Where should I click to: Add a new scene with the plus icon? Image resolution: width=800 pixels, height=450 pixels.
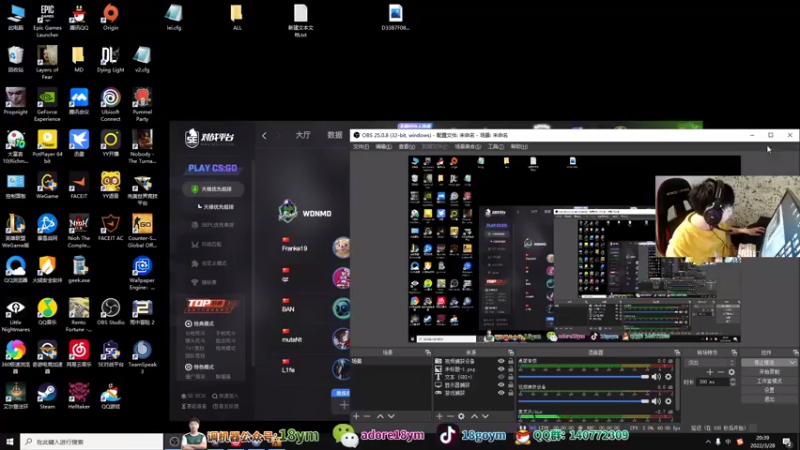pyautogui.click(x=356, y=416)
